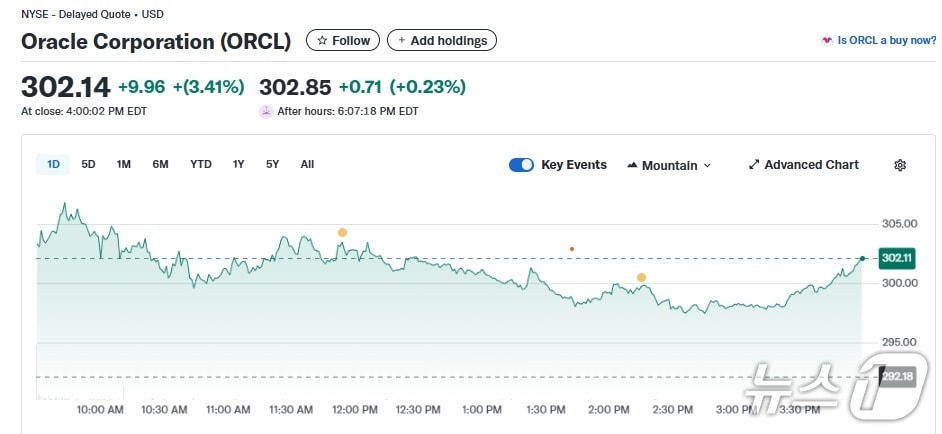Viewport: 942px width, 434px height.
Task: Click the chart settings gear icon
Action: tap(899, 165)
